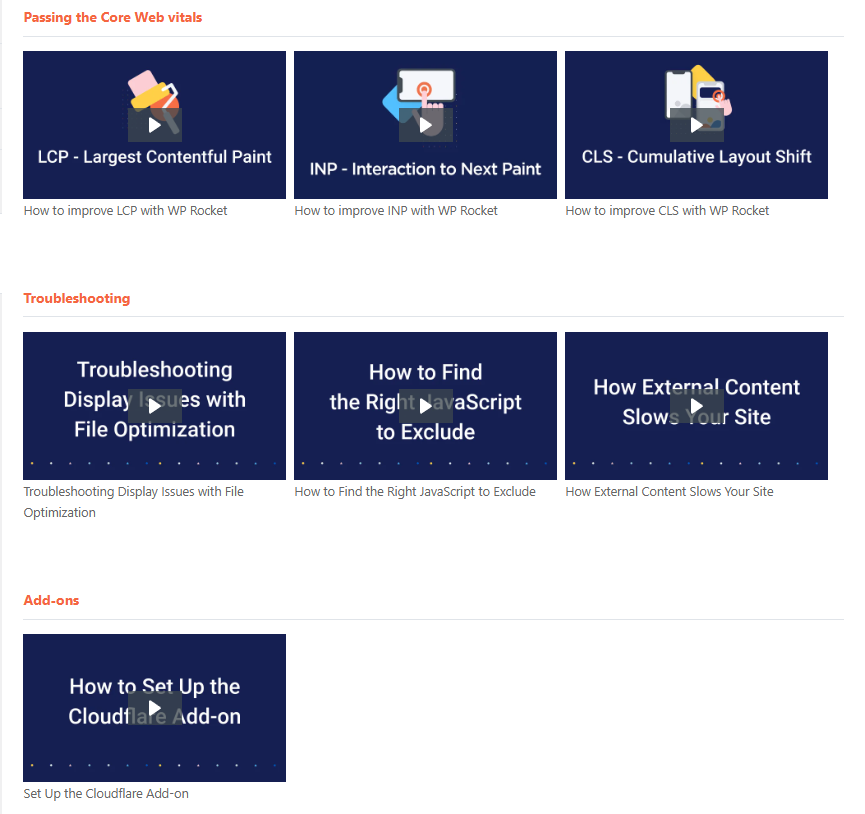Play the CLS - Cumulative Layout Shift video
Image resolution: width=865 pixels, height=814 pixels.
pyautogui.click(x=696, y=125)
